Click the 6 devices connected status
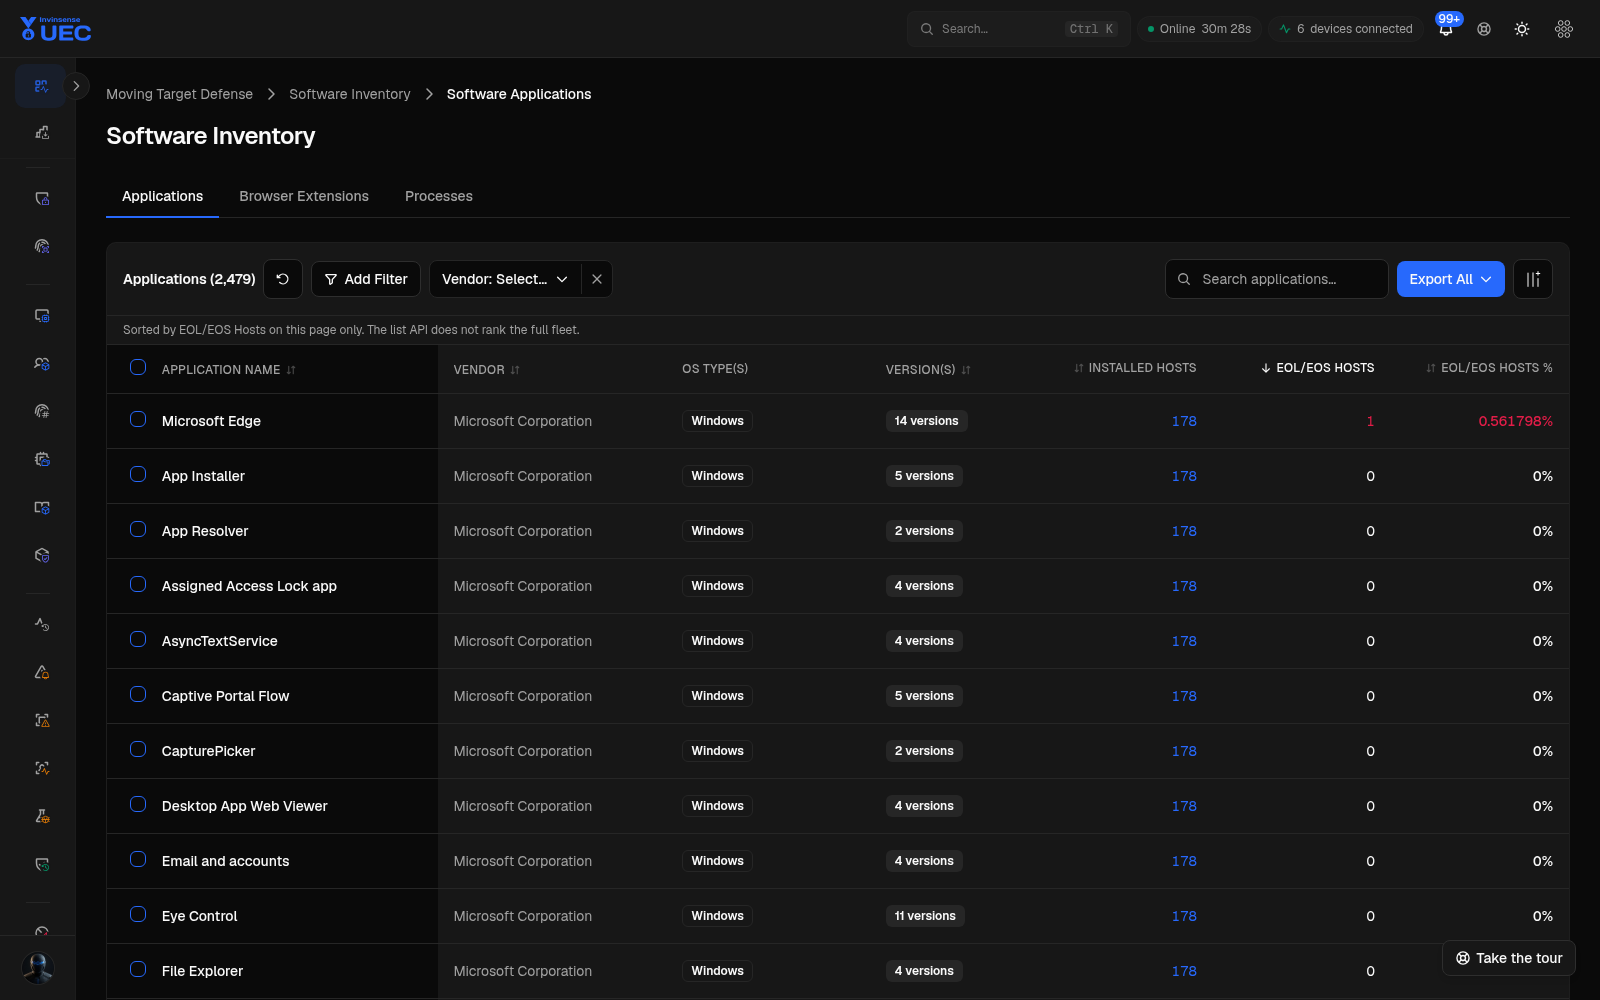The height and width of the screenshot is (1000, 1600). [x=1346, y=29]
